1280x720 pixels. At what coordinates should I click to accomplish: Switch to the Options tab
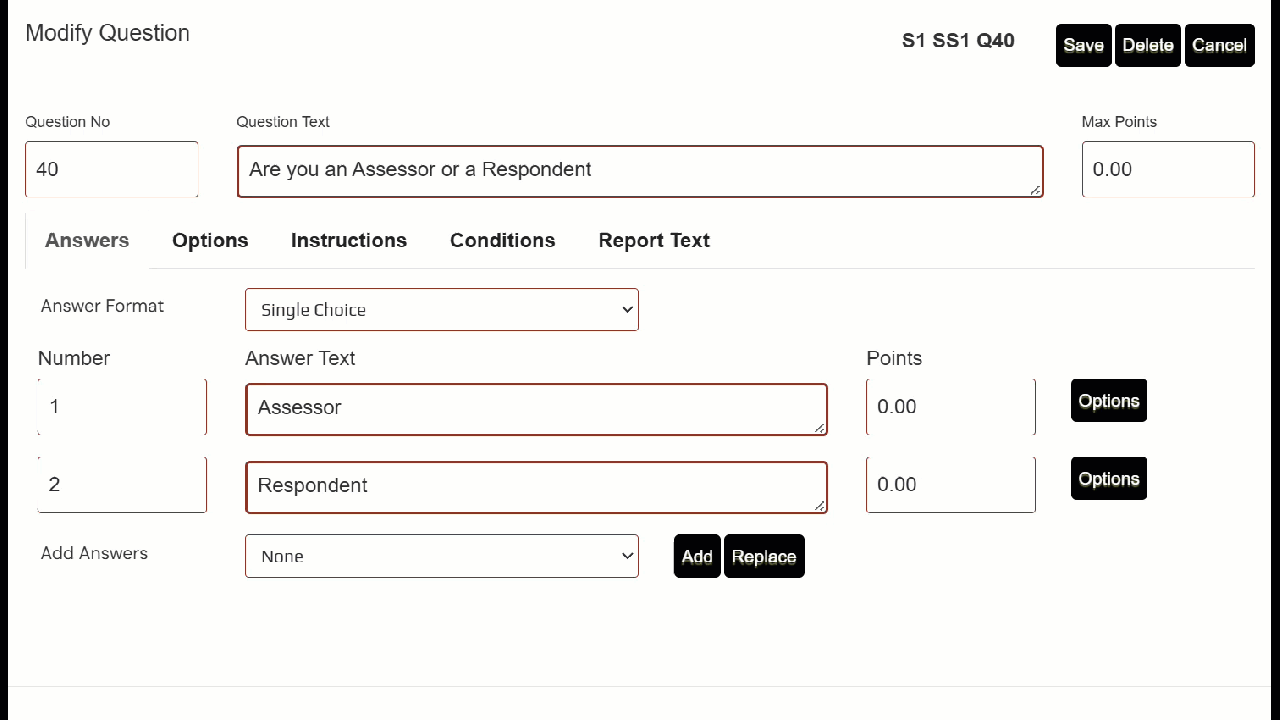pyautogui.click(x=210, y=240)
